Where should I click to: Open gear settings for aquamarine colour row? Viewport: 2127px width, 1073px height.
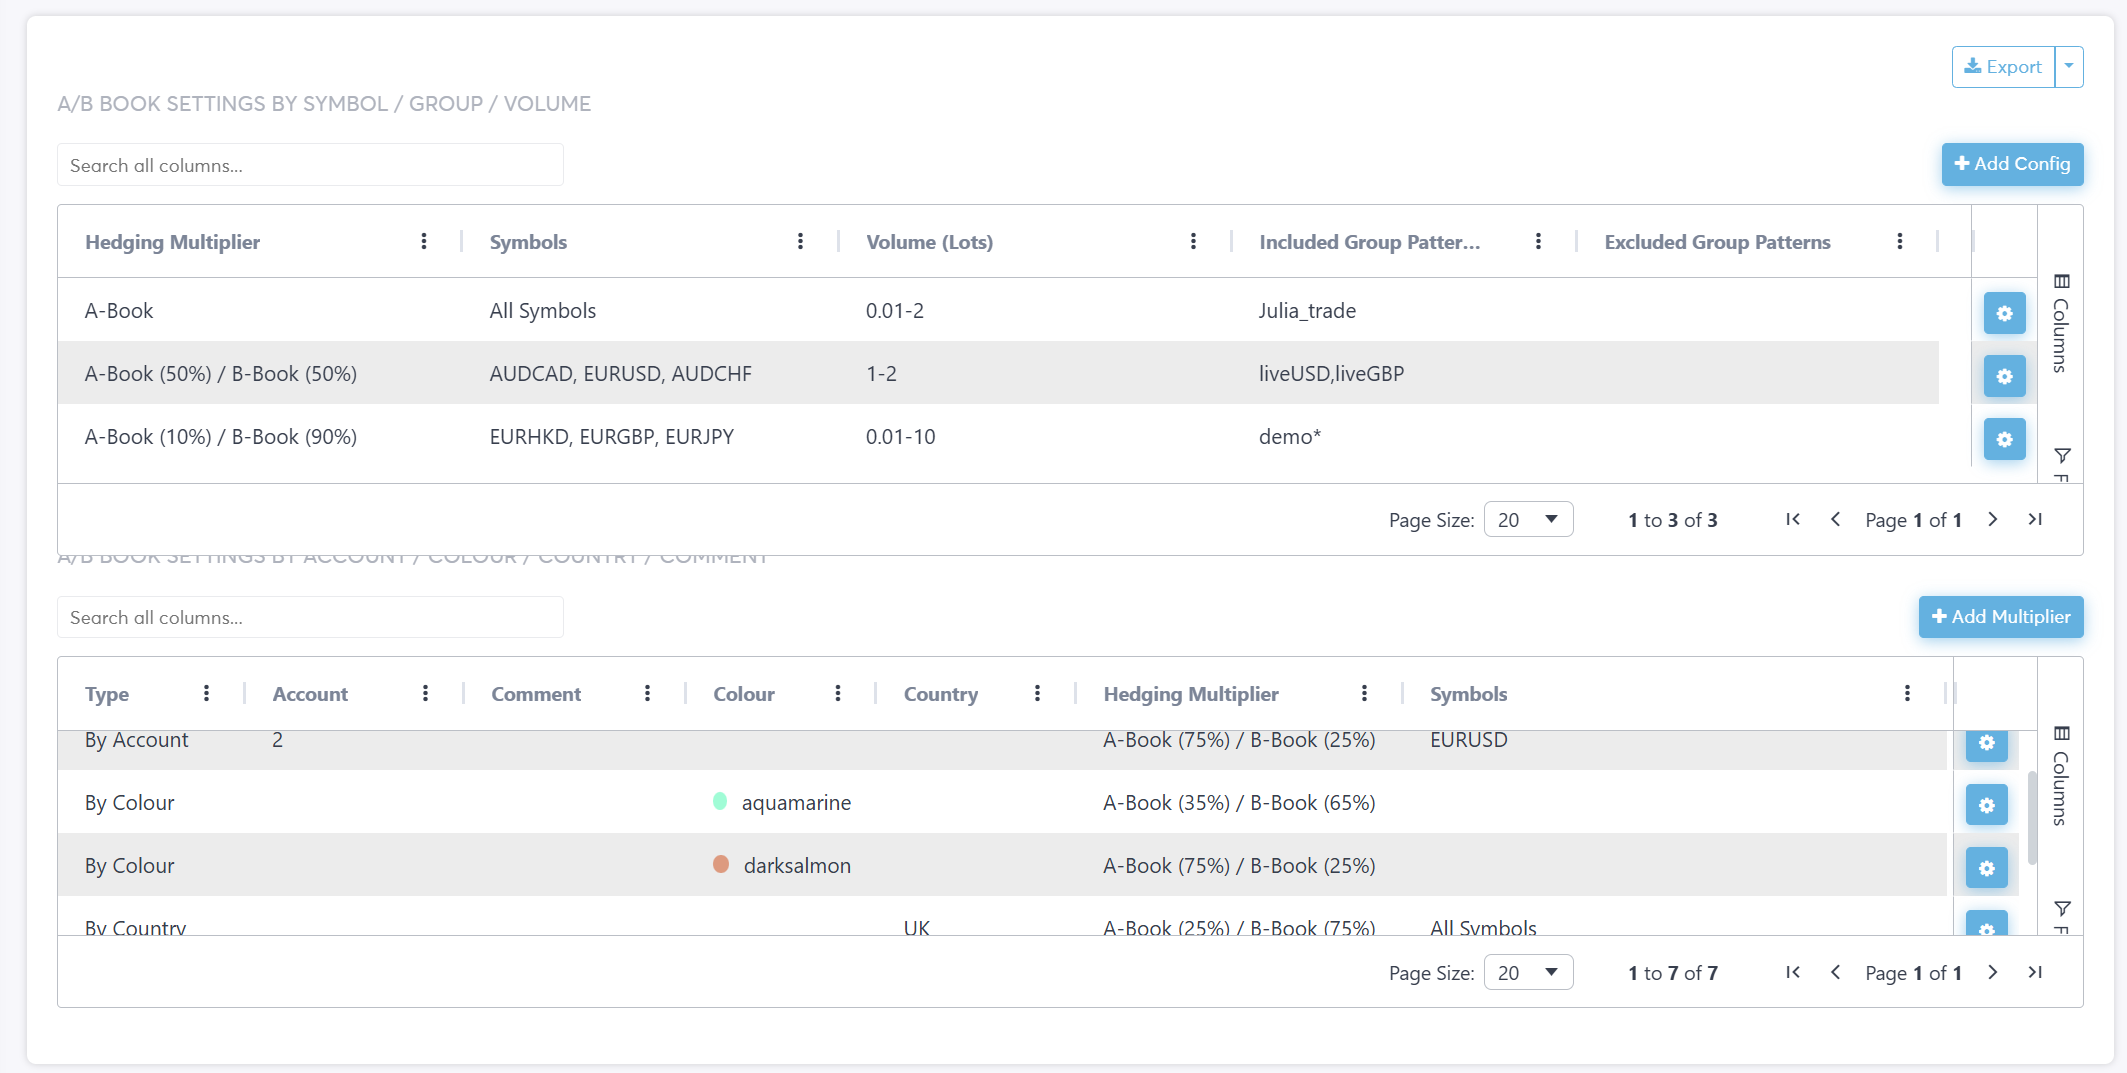(1986, 805)
